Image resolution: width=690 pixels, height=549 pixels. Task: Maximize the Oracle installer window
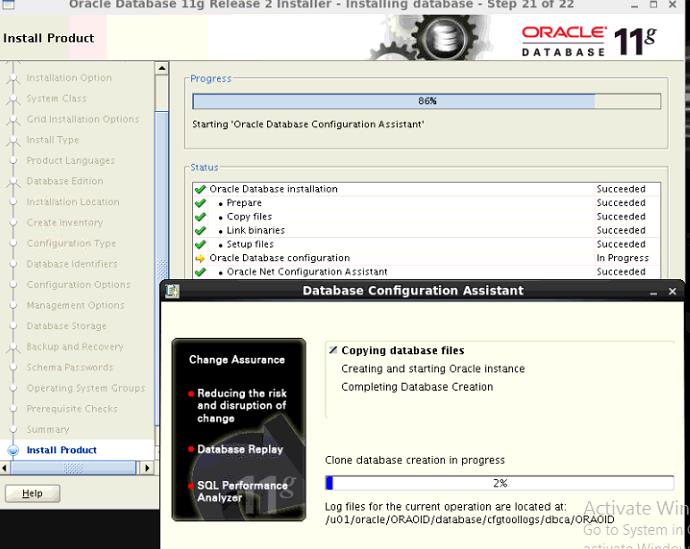pos(653,4)
